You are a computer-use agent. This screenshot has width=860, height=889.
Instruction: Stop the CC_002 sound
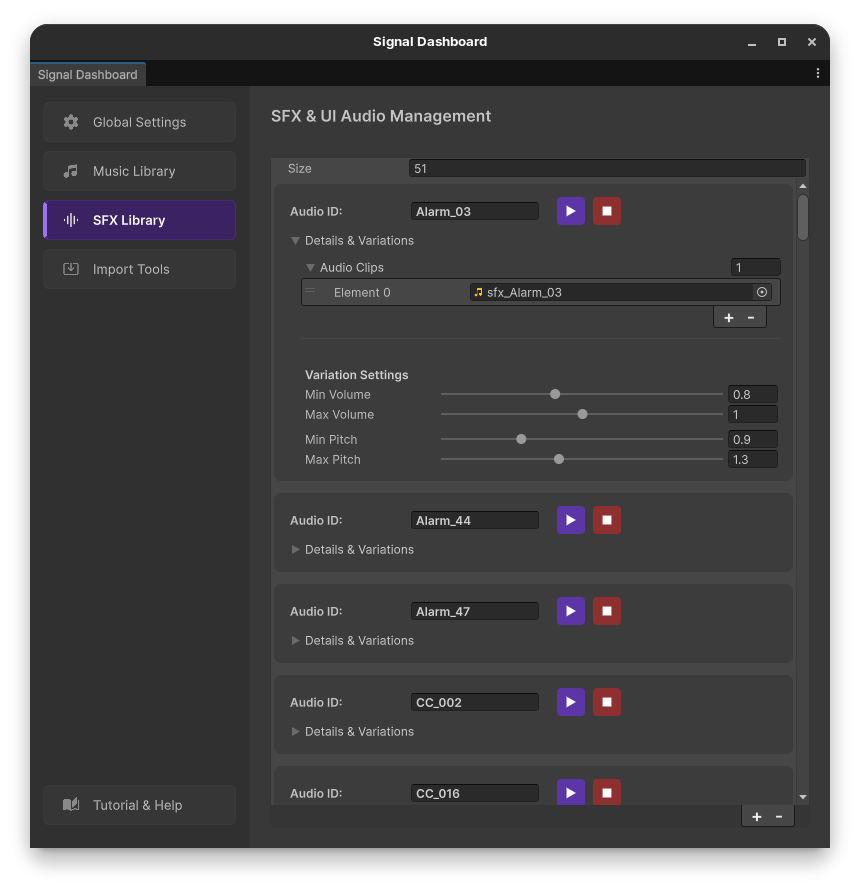pyautogui.click(x=607, y=702)
